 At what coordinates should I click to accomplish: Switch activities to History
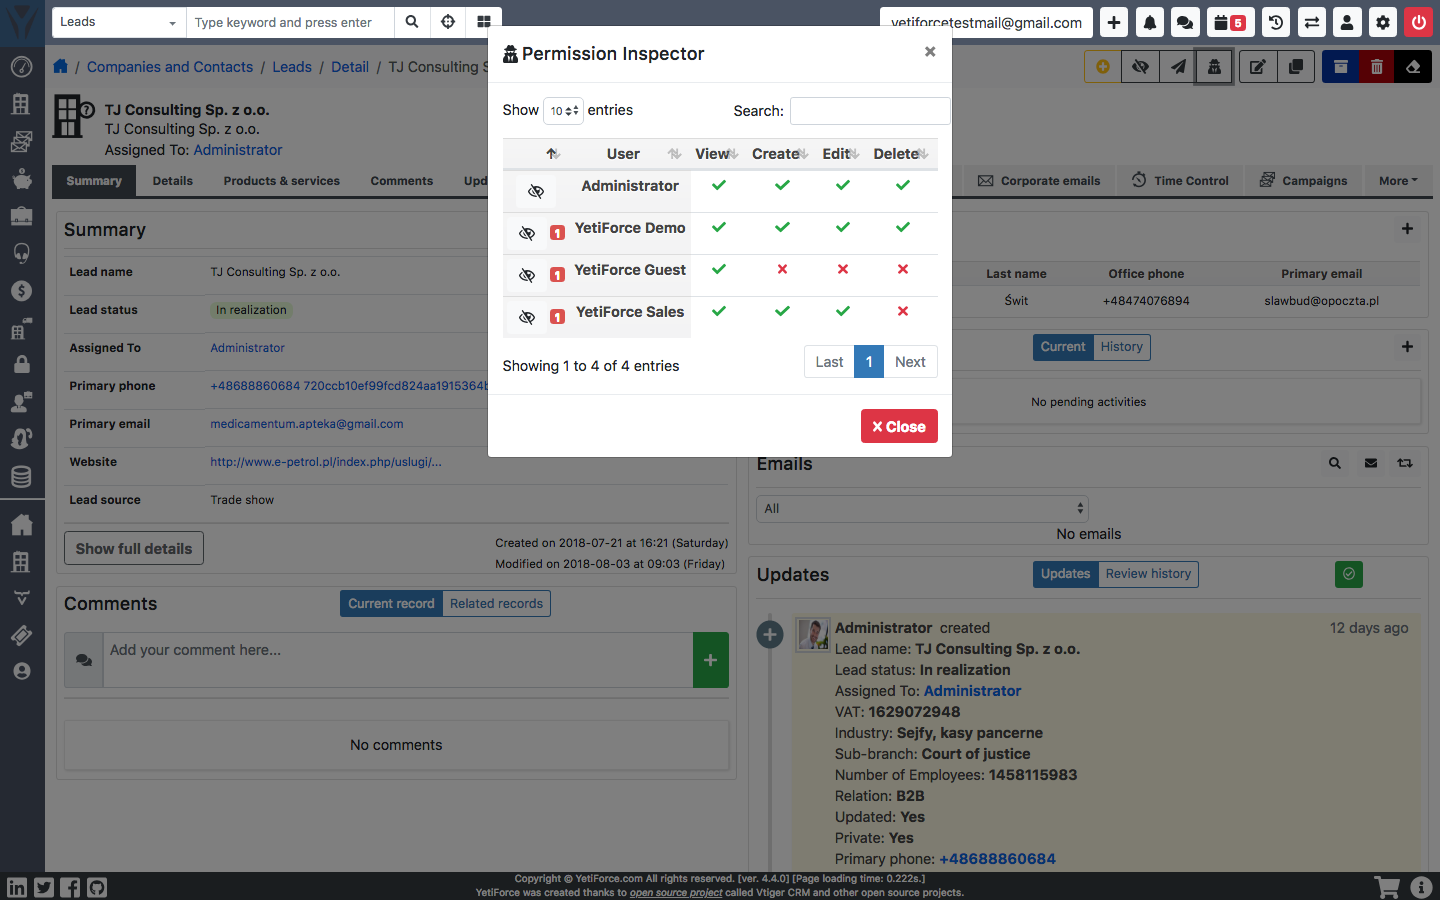point(1122,347)
